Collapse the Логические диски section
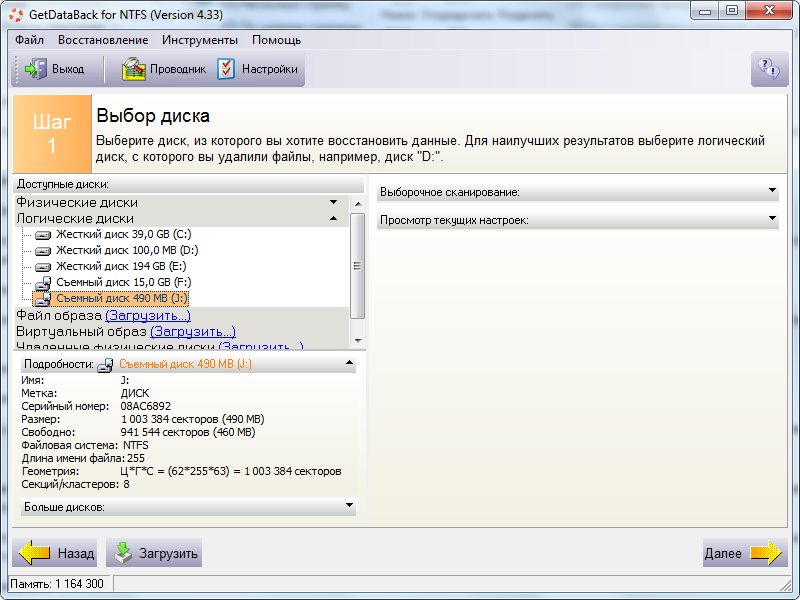The width and height of the screenshot is (800, 600). click(333, 218)
